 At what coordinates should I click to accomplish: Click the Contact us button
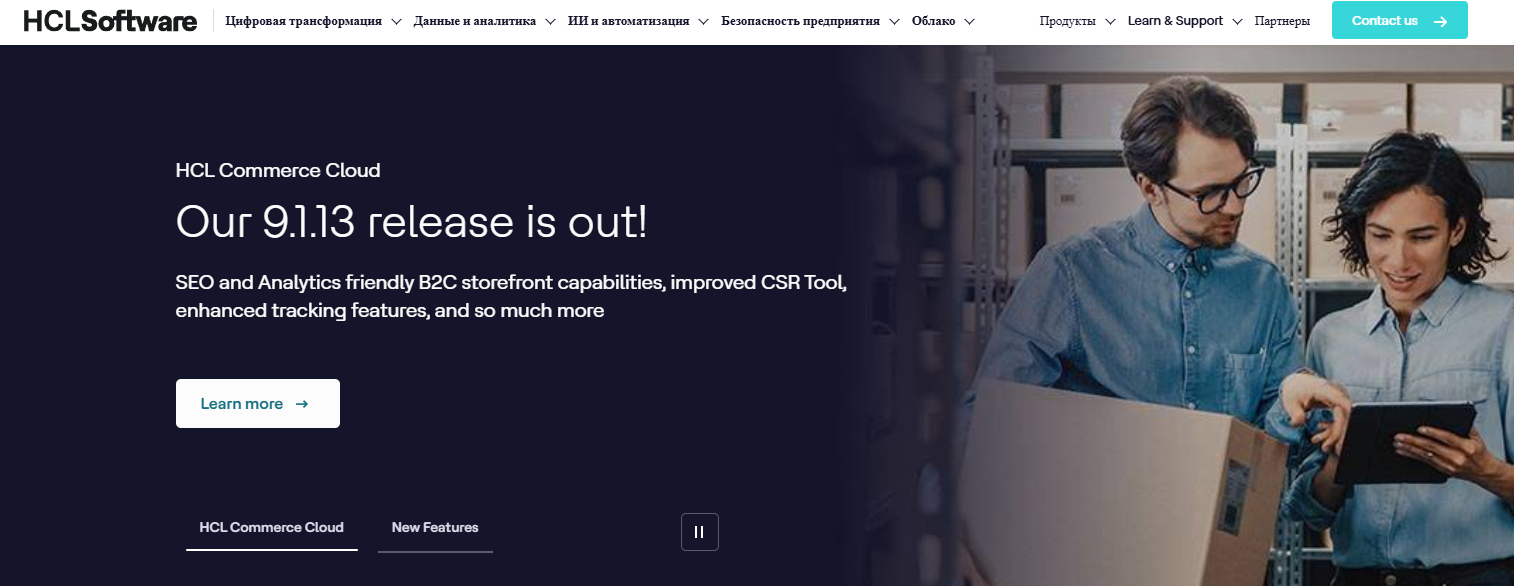point(1399,21)
